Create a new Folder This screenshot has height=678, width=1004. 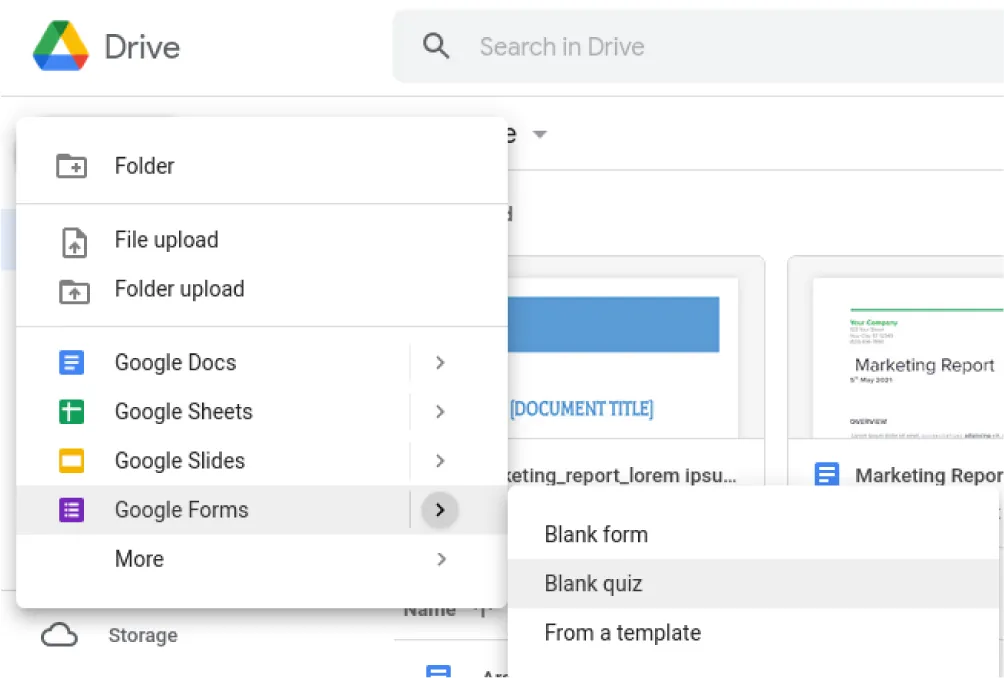pos(144,166)
